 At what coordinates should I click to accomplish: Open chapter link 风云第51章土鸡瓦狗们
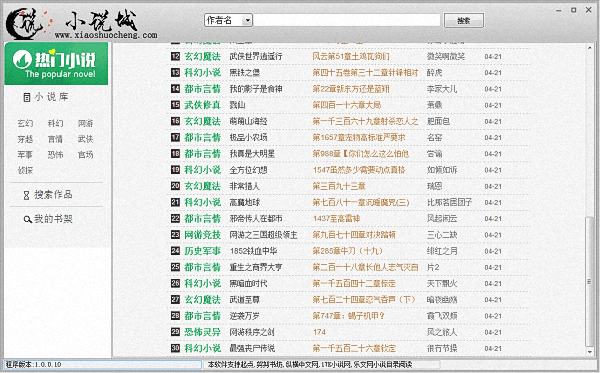point(351,56)
